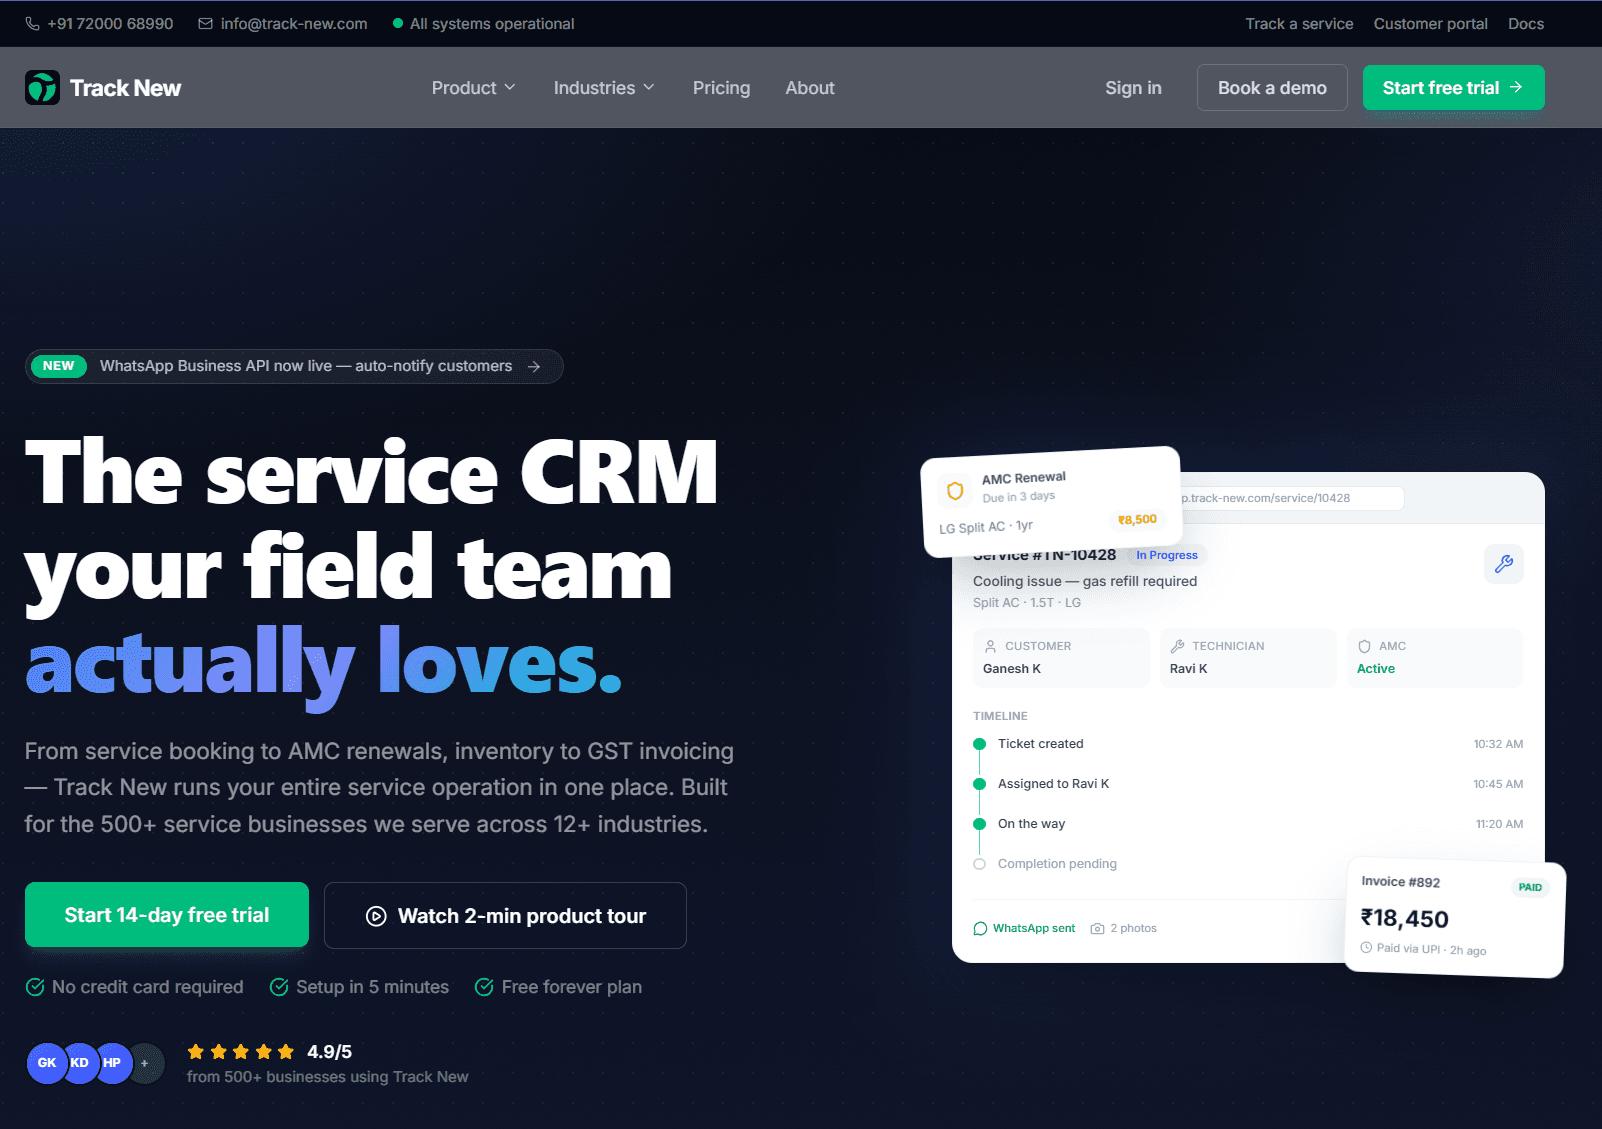
Task: Click the five-star rating icons
Action: pos(241,1052)
